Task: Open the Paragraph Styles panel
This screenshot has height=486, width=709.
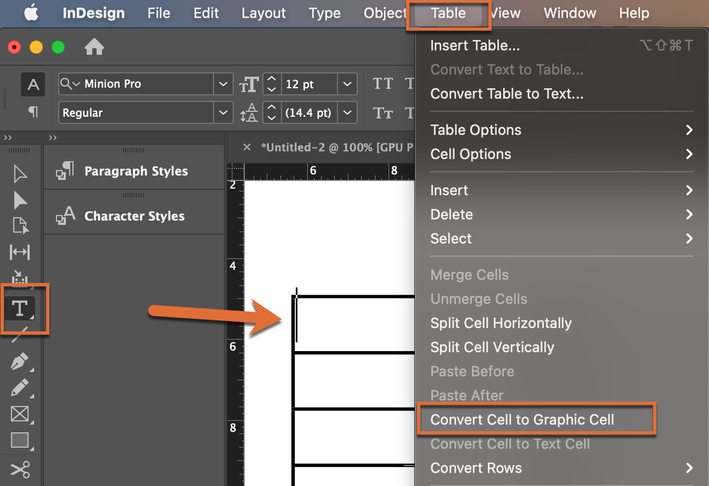Action: 135,171
